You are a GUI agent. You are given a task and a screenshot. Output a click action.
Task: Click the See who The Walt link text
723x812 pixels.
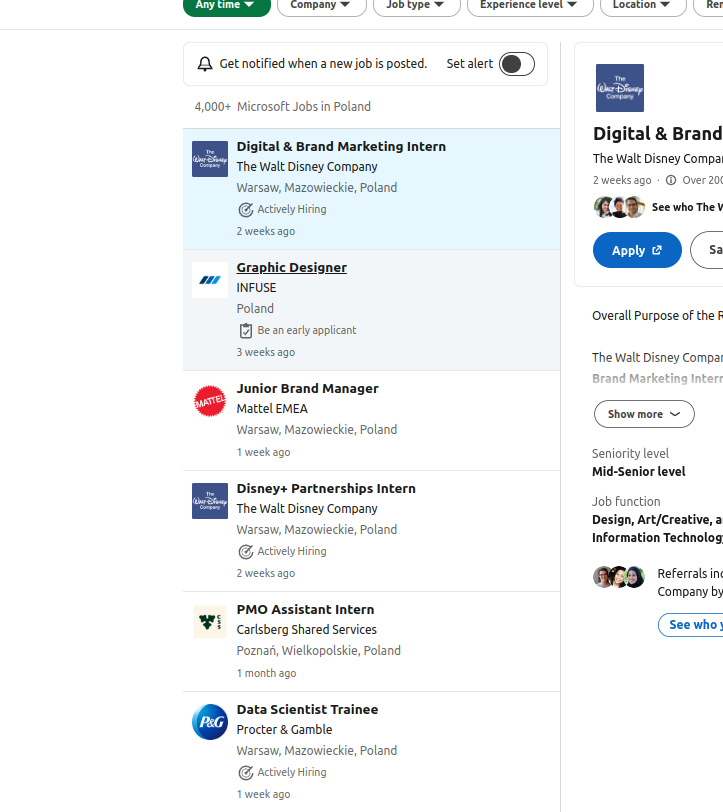coord(687,207)
